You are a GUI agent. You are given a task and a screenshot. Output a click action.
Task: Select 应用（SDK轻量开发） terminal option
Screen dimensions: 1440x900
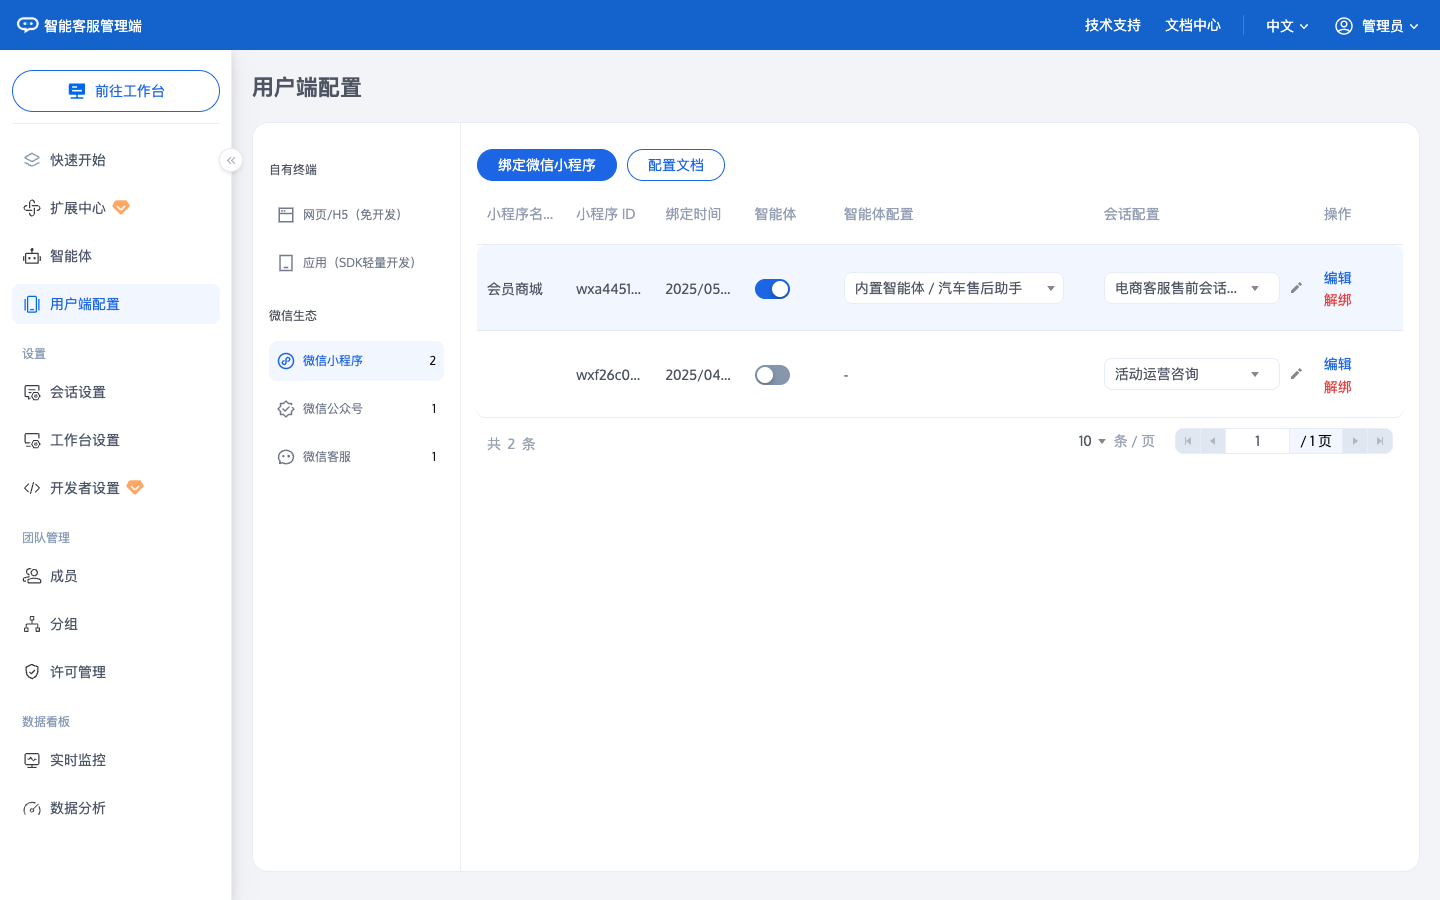[x=356, y=263]
